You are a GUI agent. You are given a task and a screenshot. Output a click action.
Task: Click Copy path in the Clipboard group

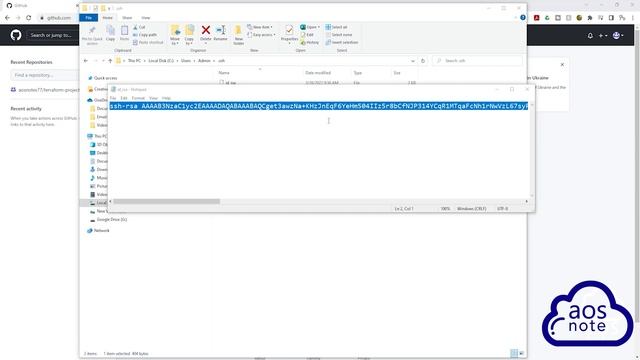[x=145, y=35]
